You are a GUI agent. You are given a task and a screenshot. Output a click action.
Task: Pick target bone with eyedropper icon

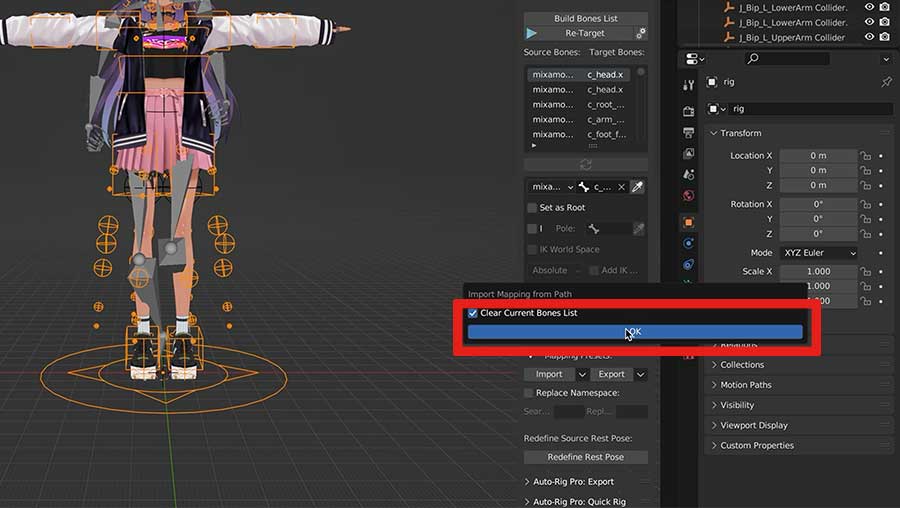click(637, 187)
